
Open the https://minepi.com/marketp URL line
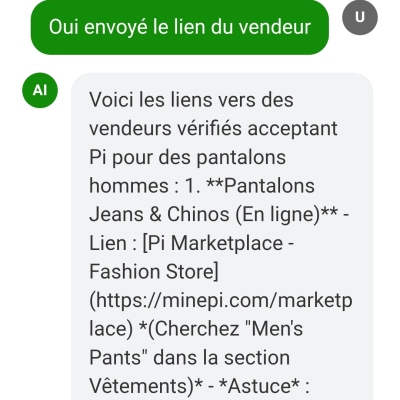(x=221, y=300)
